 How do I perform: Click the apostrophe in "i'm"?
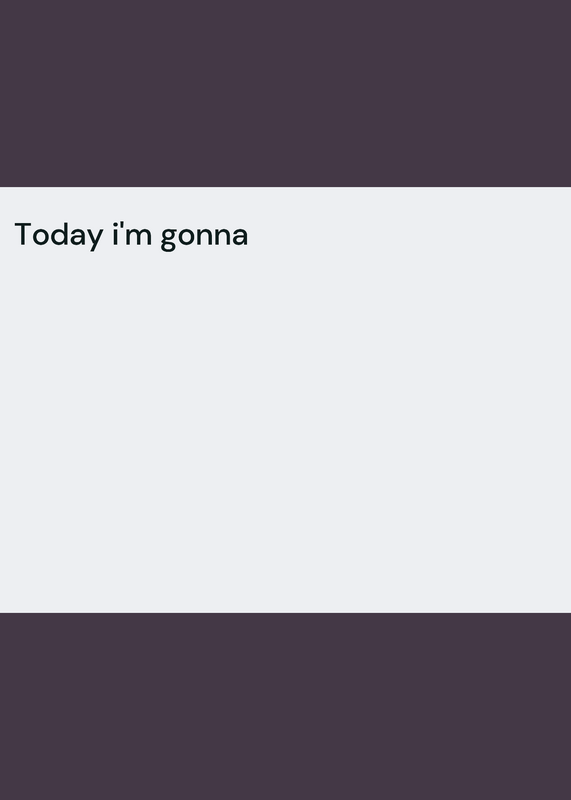[121, 227]
